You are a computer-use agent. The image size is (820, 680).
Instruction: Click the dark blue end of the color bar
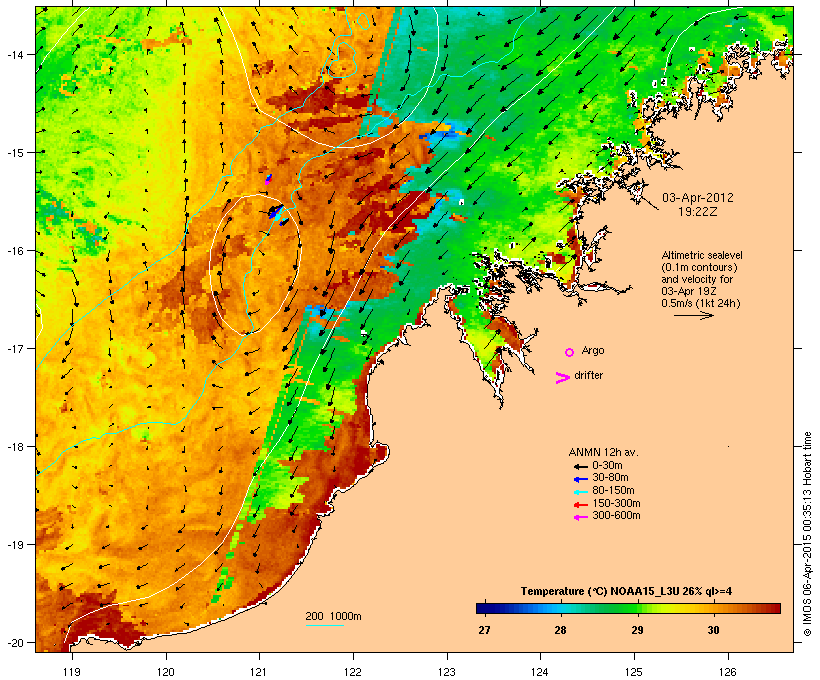[x=480, y=608]
